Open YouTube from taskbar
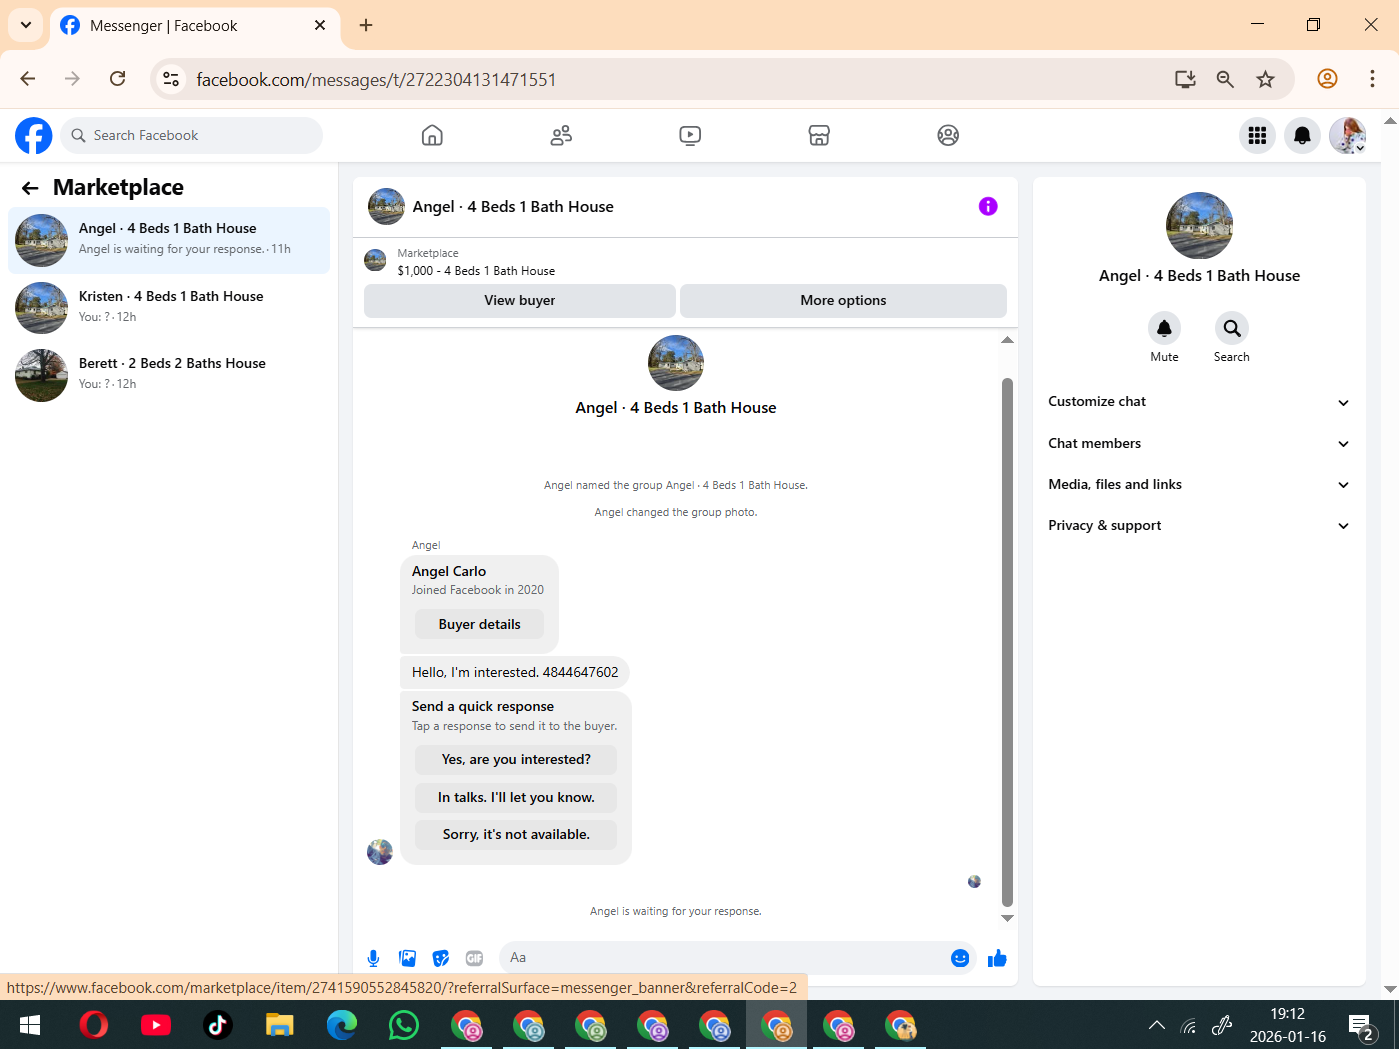 click(156, 1025)
